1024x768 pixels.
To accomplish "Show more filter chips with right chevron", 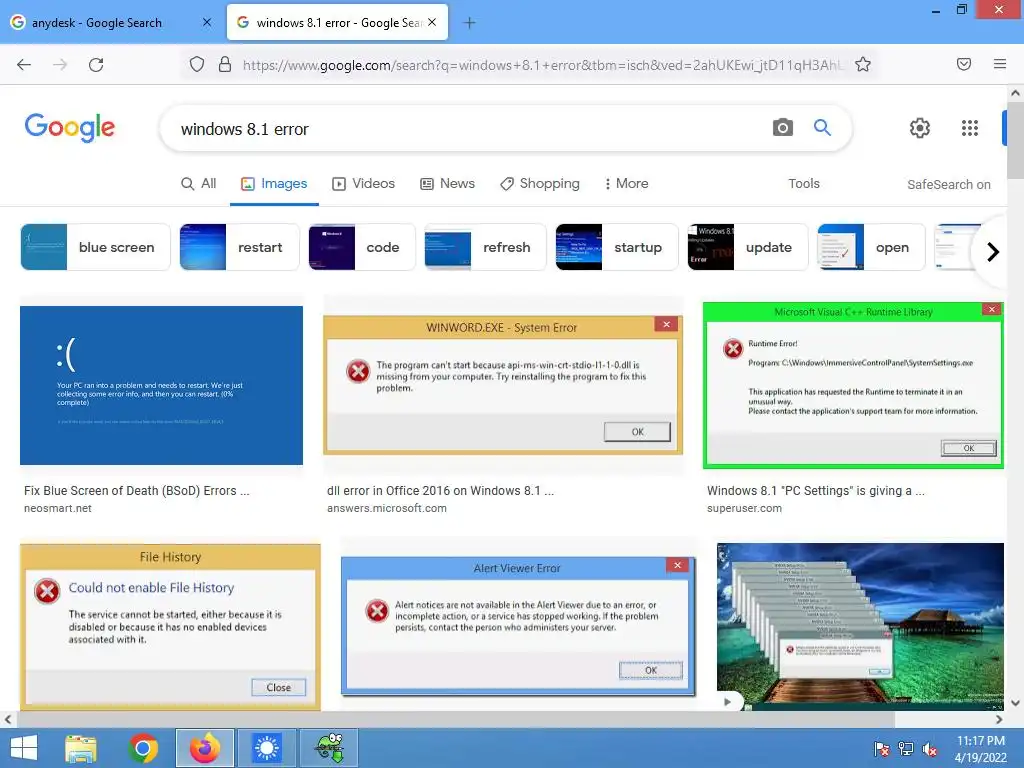I will pyautogui.click(x=993, y=251).
